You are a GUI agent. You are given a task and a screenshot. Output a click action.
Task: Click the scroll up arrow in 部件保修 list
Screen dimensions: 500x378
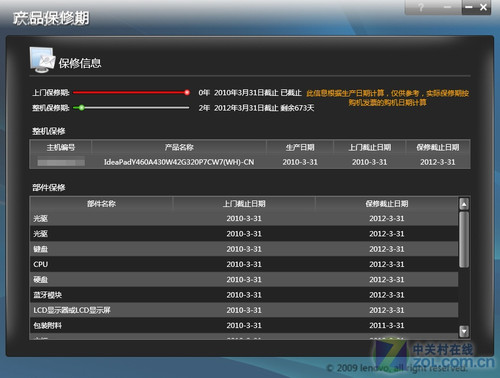pos(464,204)
